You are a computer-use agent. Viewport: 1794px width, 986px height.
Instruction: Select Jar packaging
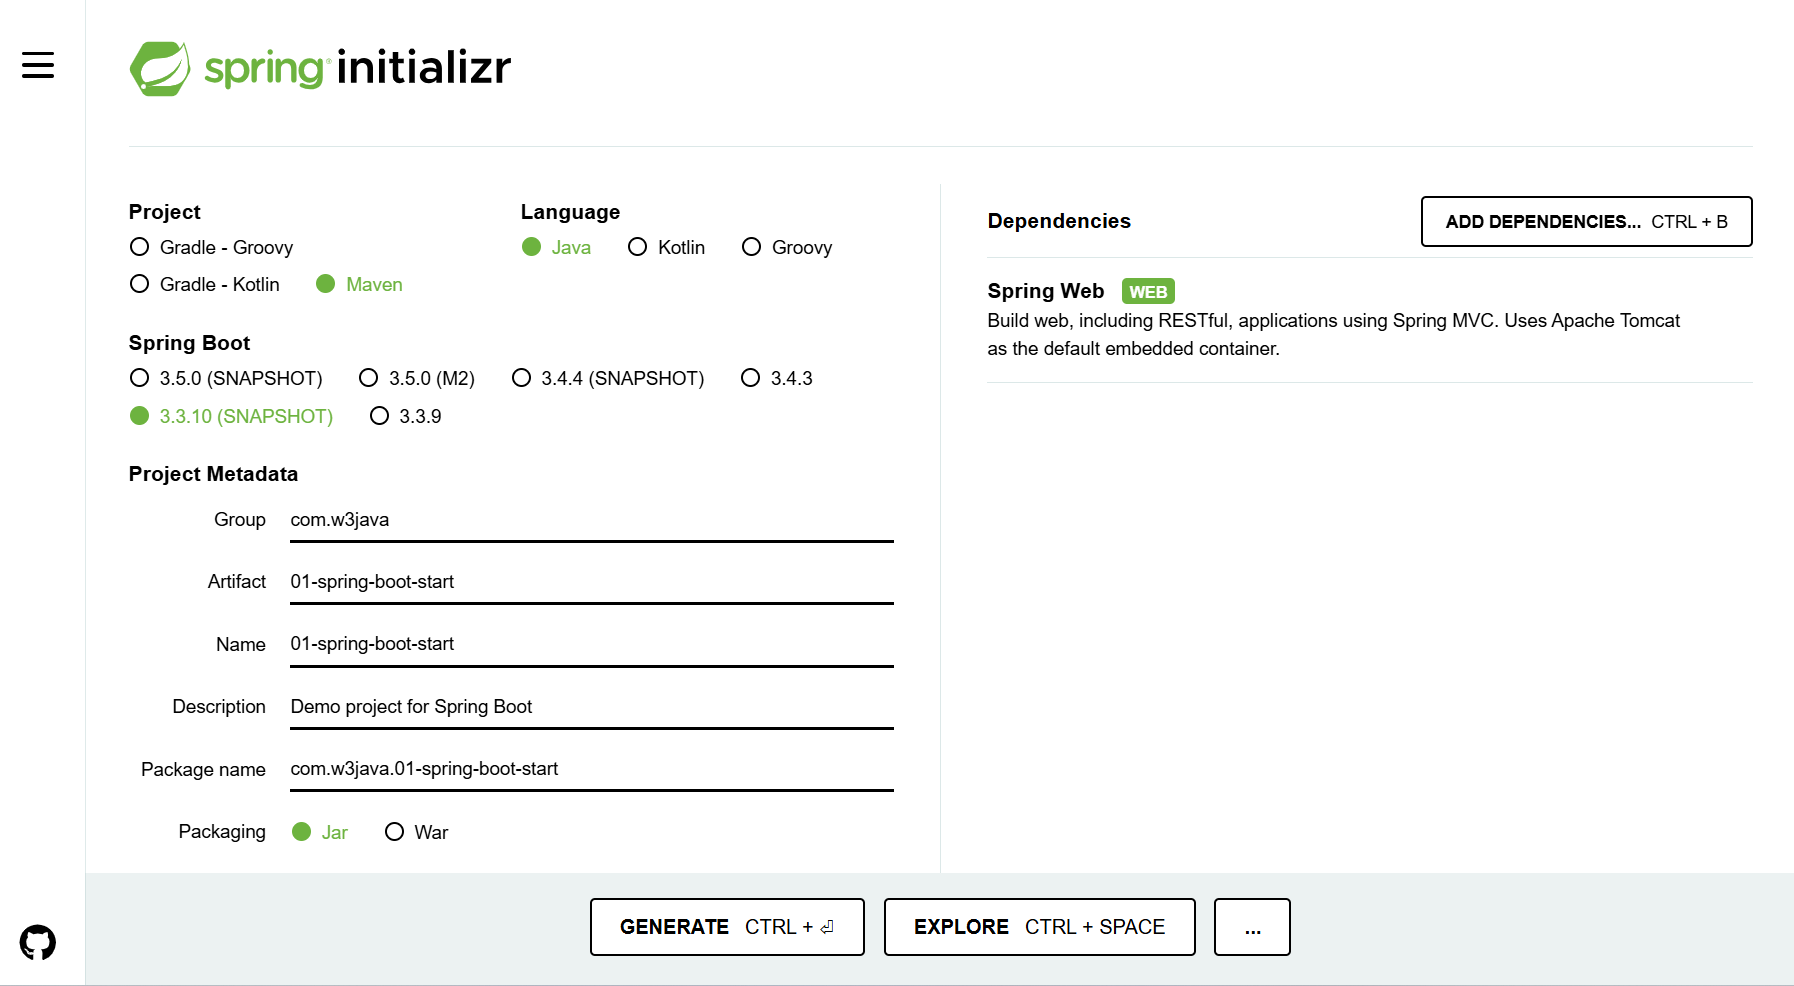coord(320,832)
